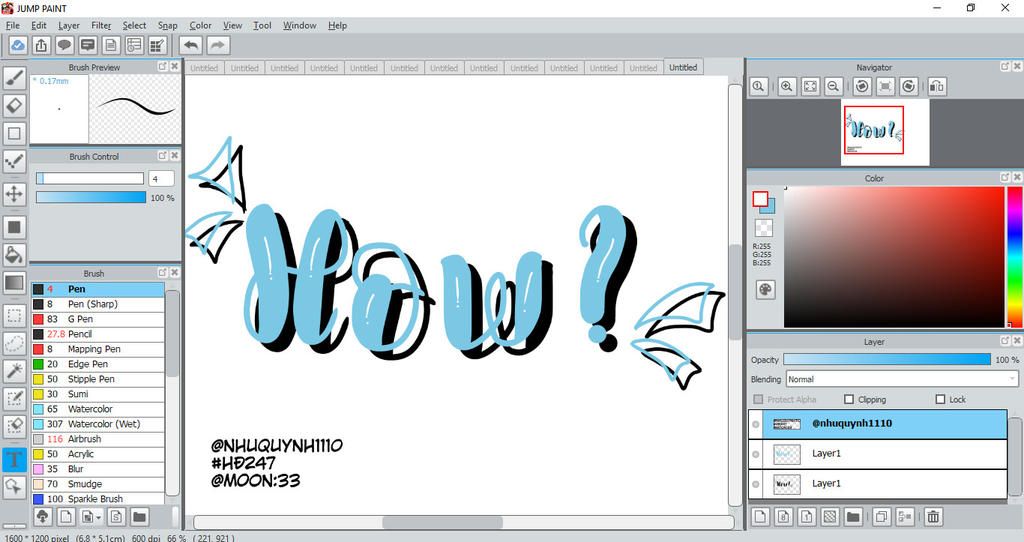Enable the layer Lock checkbox
Viewport: 1024px width, 542px height.
(x=940, y=399)
